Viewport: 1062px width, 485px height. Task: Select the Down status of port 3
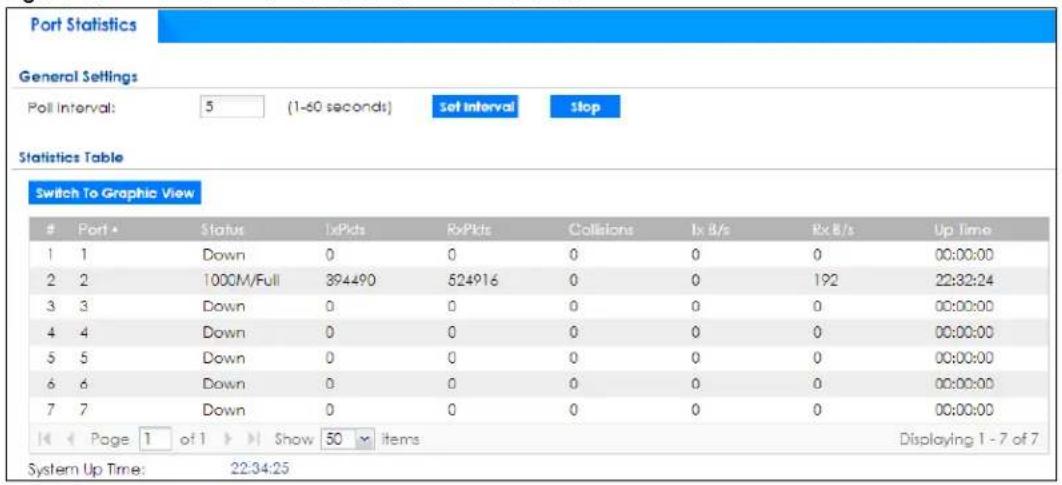223,307
